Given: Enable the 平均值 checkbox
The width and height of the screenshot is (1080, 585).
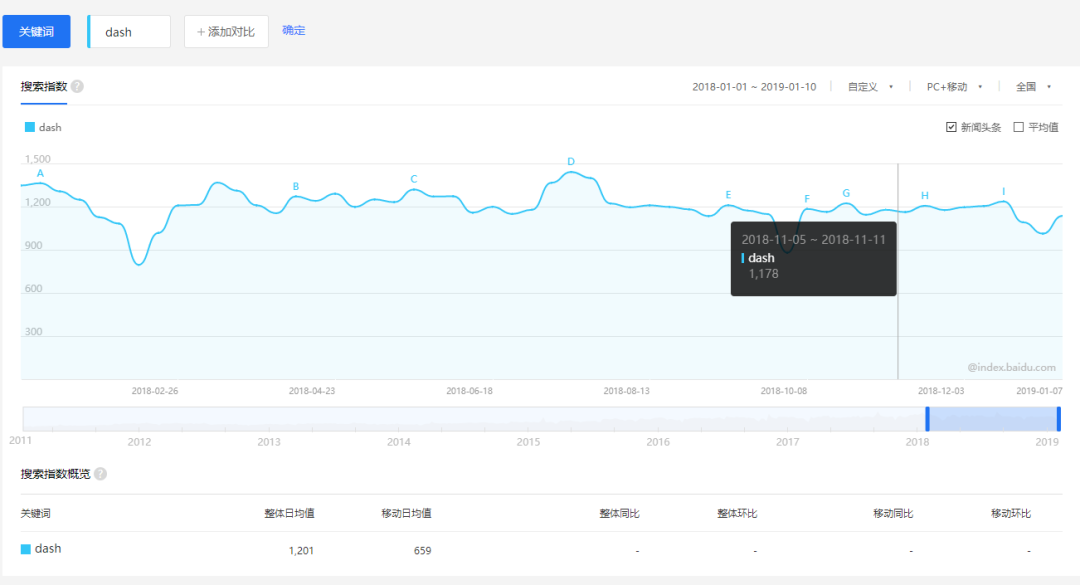Looking at the screenshot, I should tap(1019, 127).
